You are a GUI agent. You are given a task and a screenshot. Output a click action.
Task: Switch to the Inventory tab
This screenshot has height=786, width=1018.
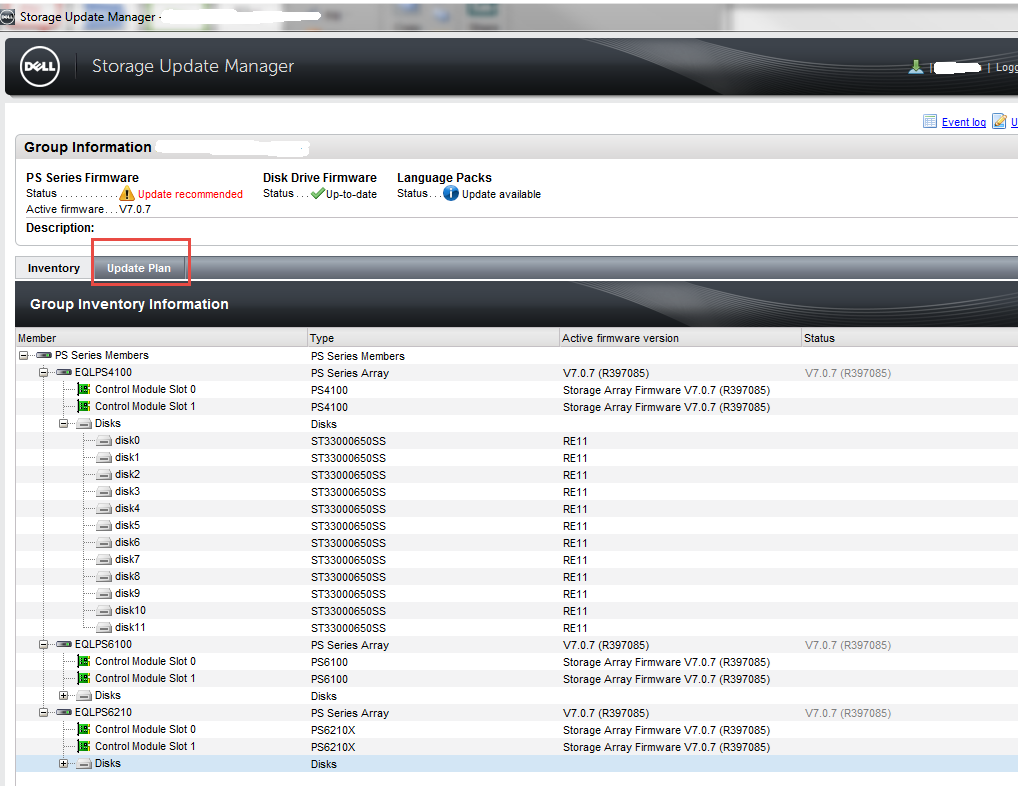[54, 268]
